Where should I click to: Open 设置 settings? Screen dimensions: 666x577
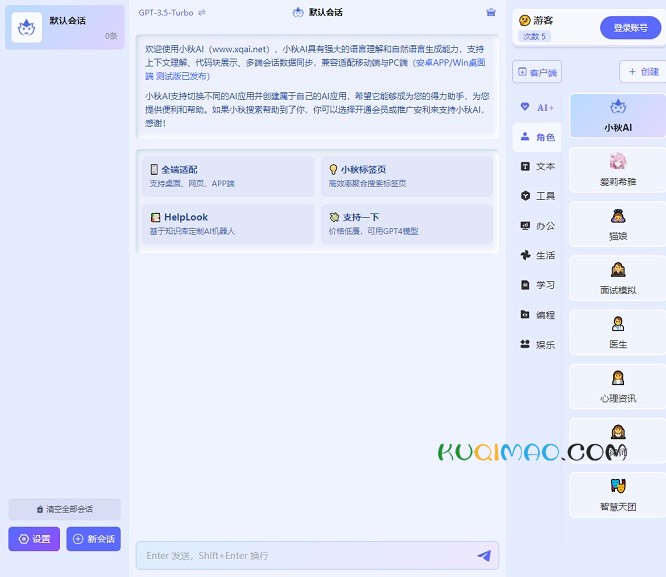pyautogui.click(x=34, y=539)
